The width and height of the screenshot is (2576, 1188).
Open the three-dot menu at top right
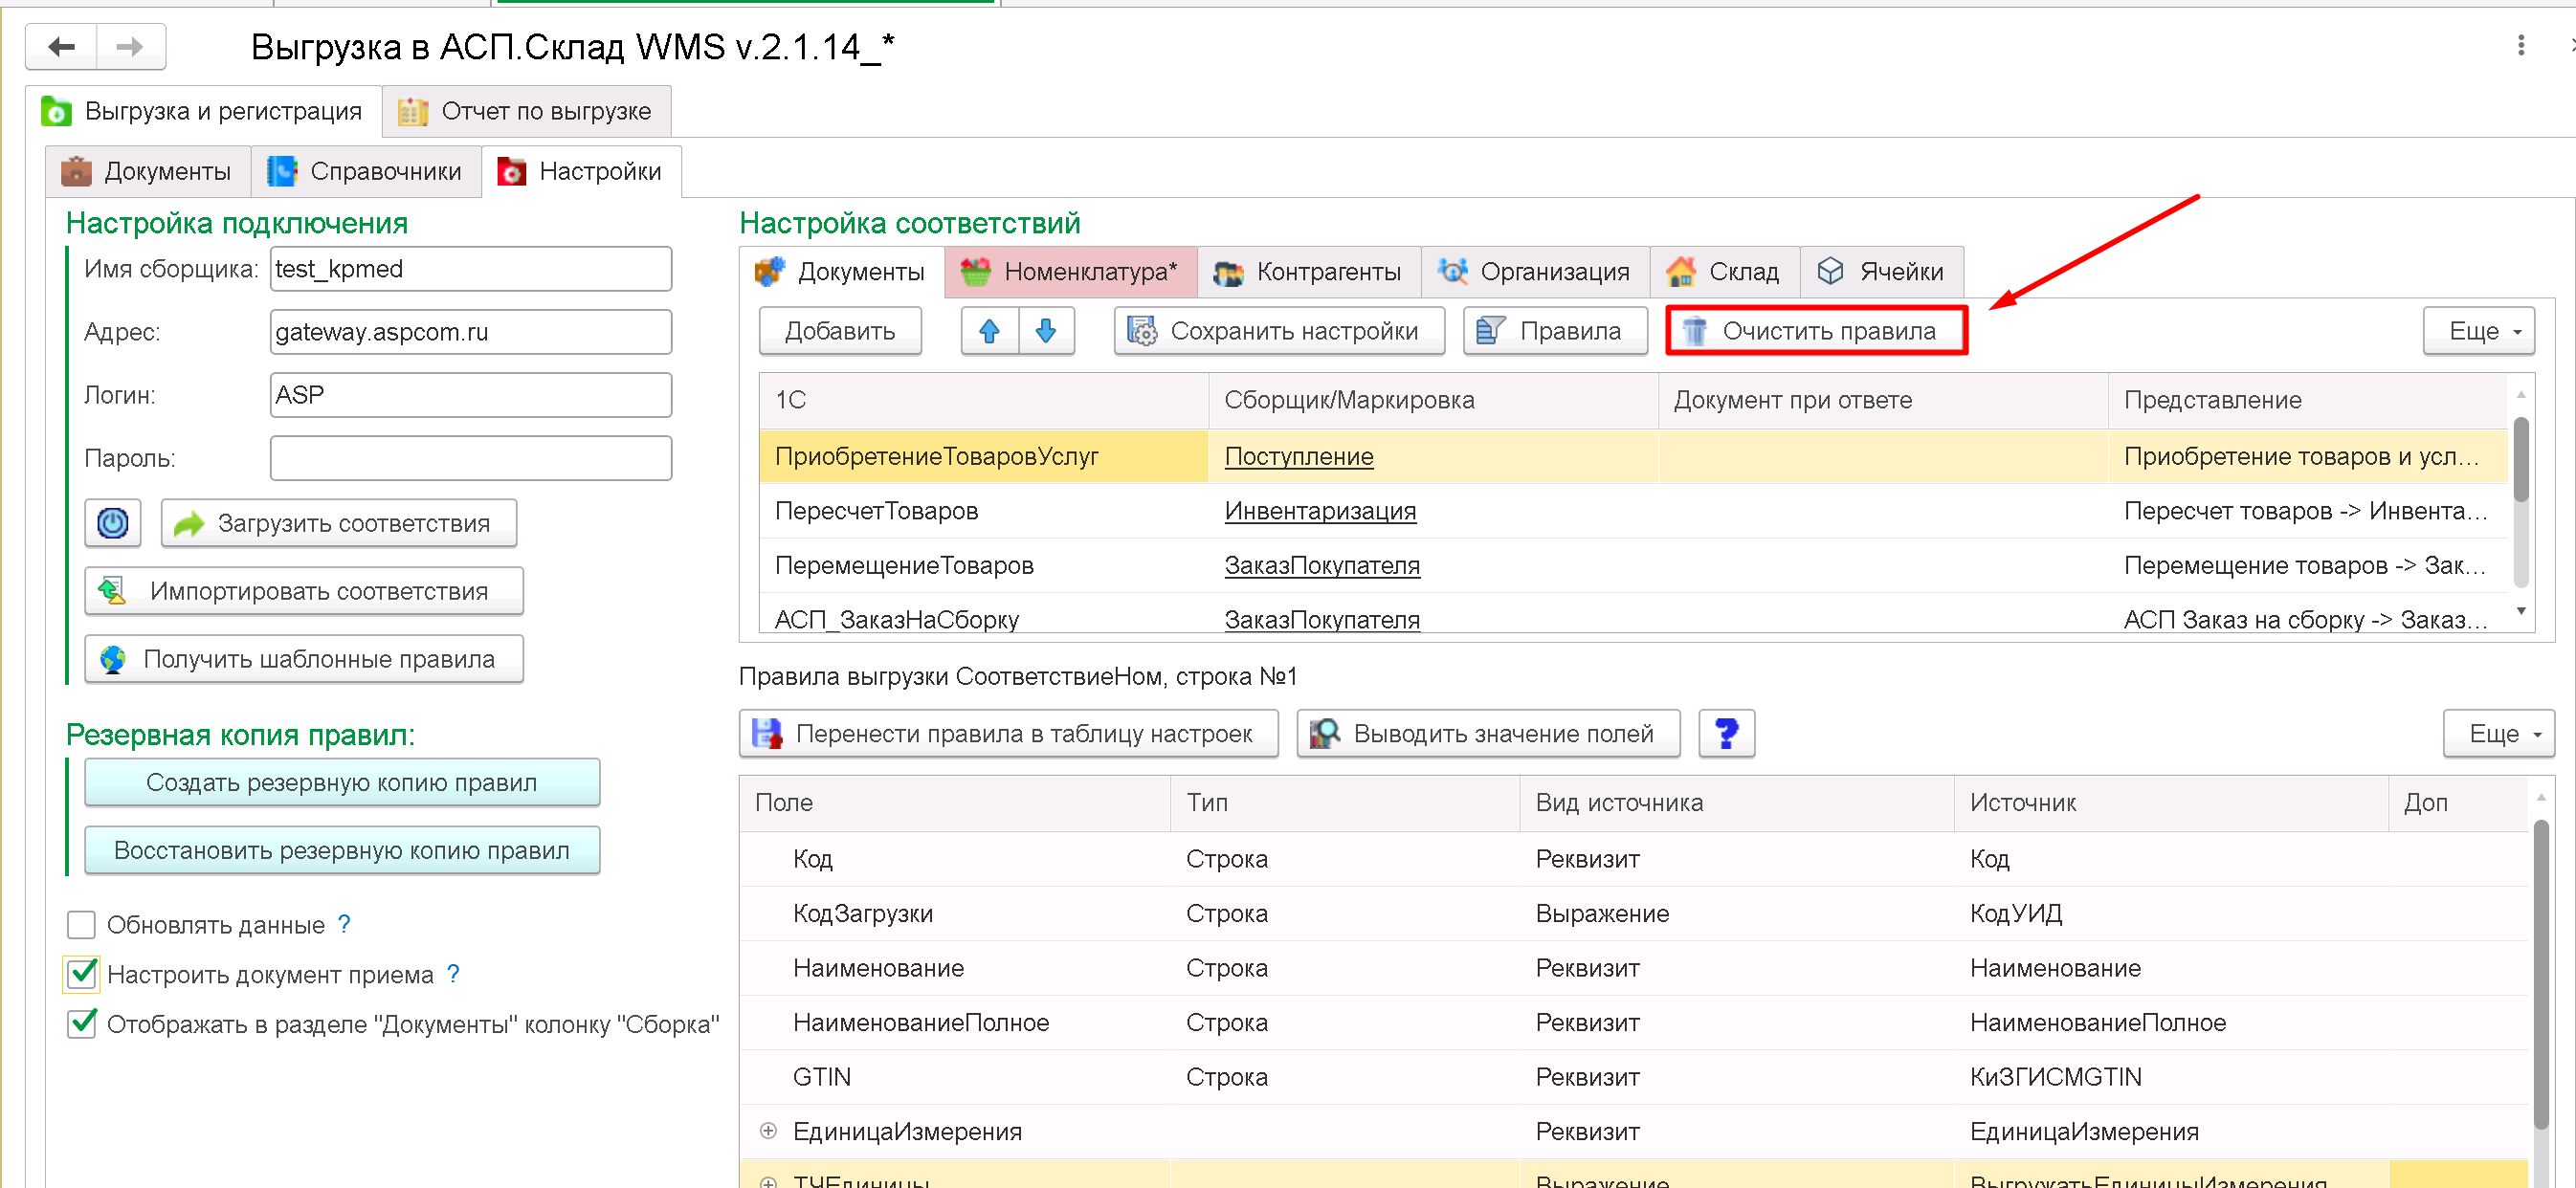(x=2520, y=45)
